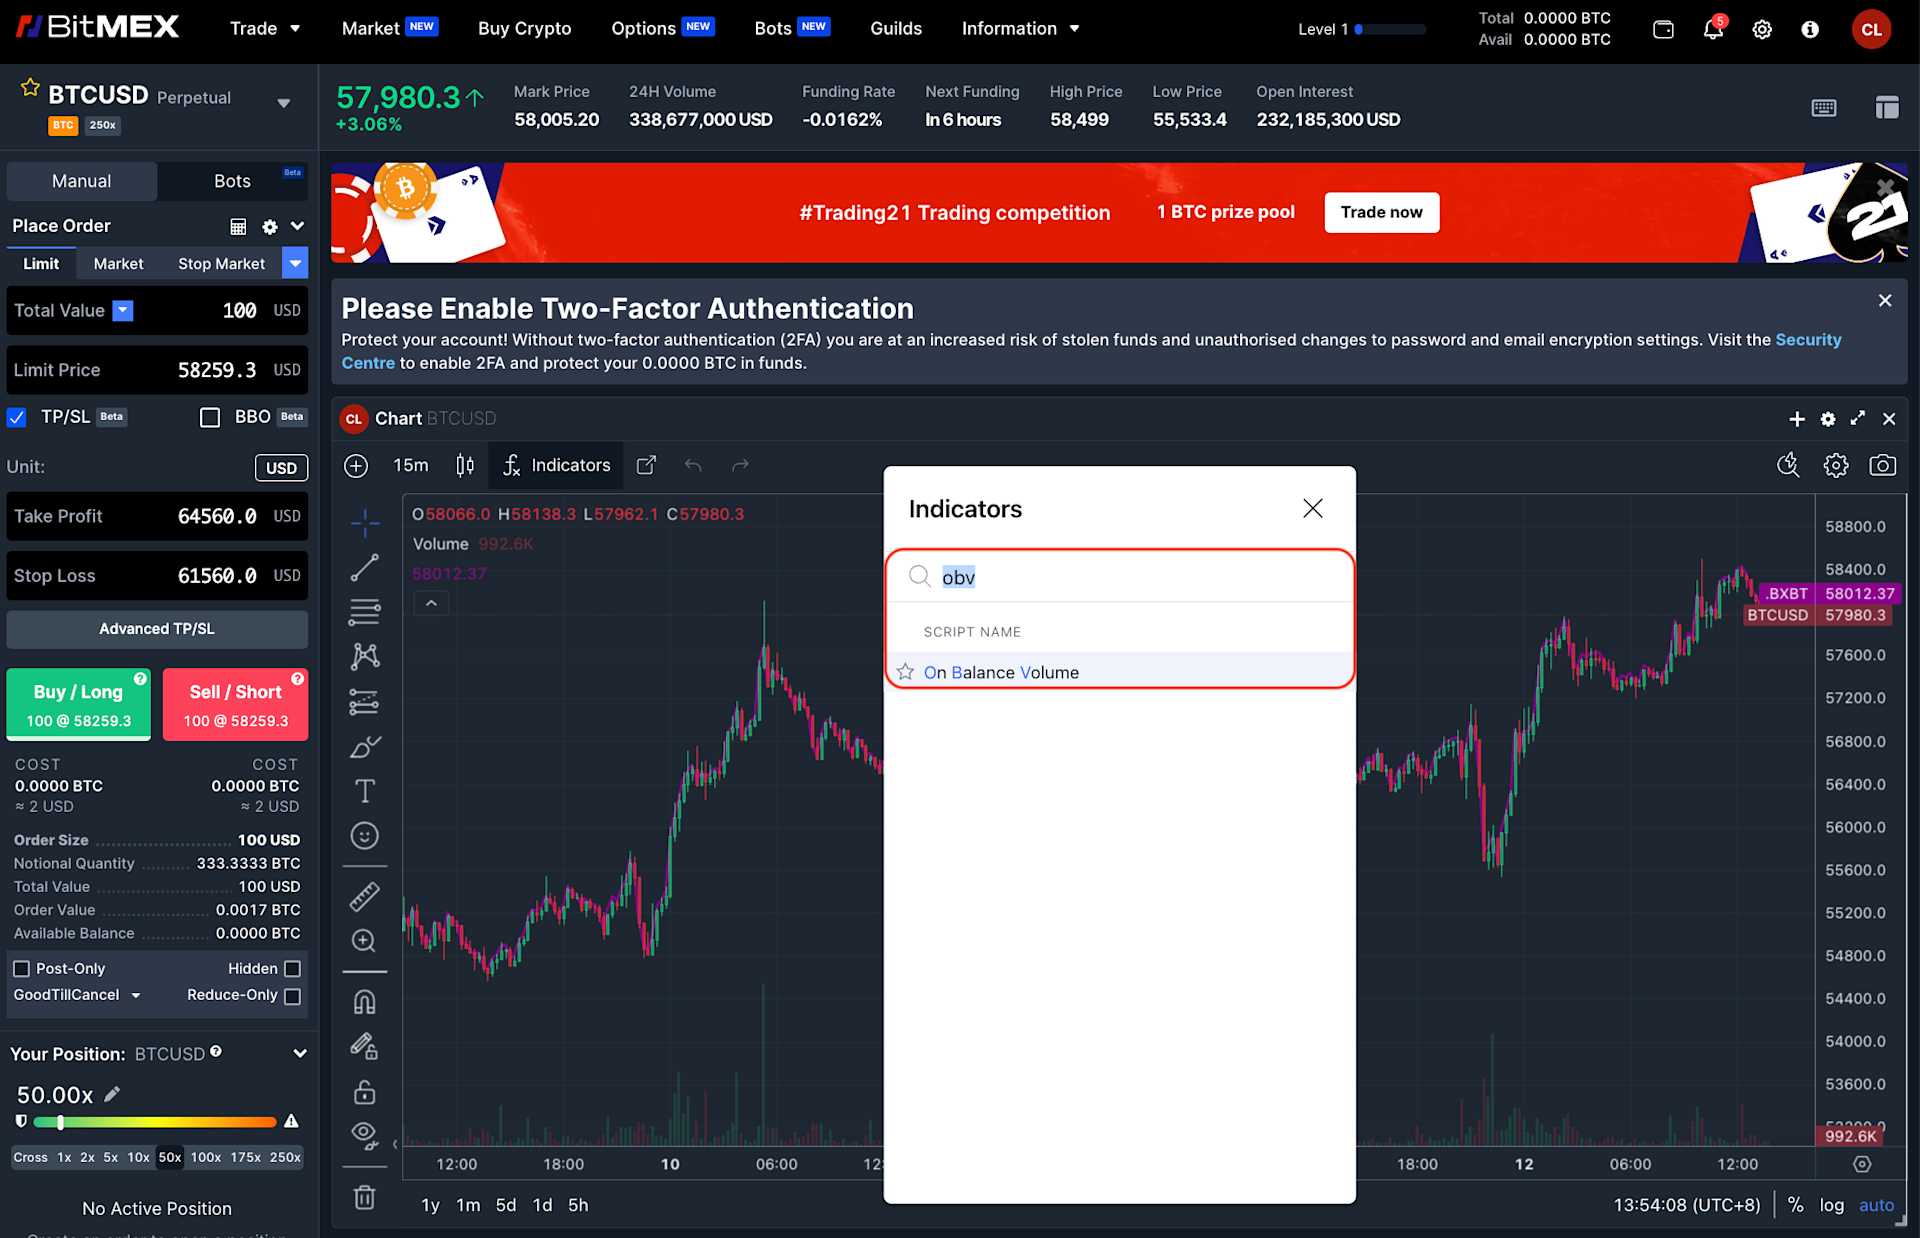Image resolution: width=1920 pixels, height=1238 pixels.
Task: Open the Guilds menu
Action: 895,28
